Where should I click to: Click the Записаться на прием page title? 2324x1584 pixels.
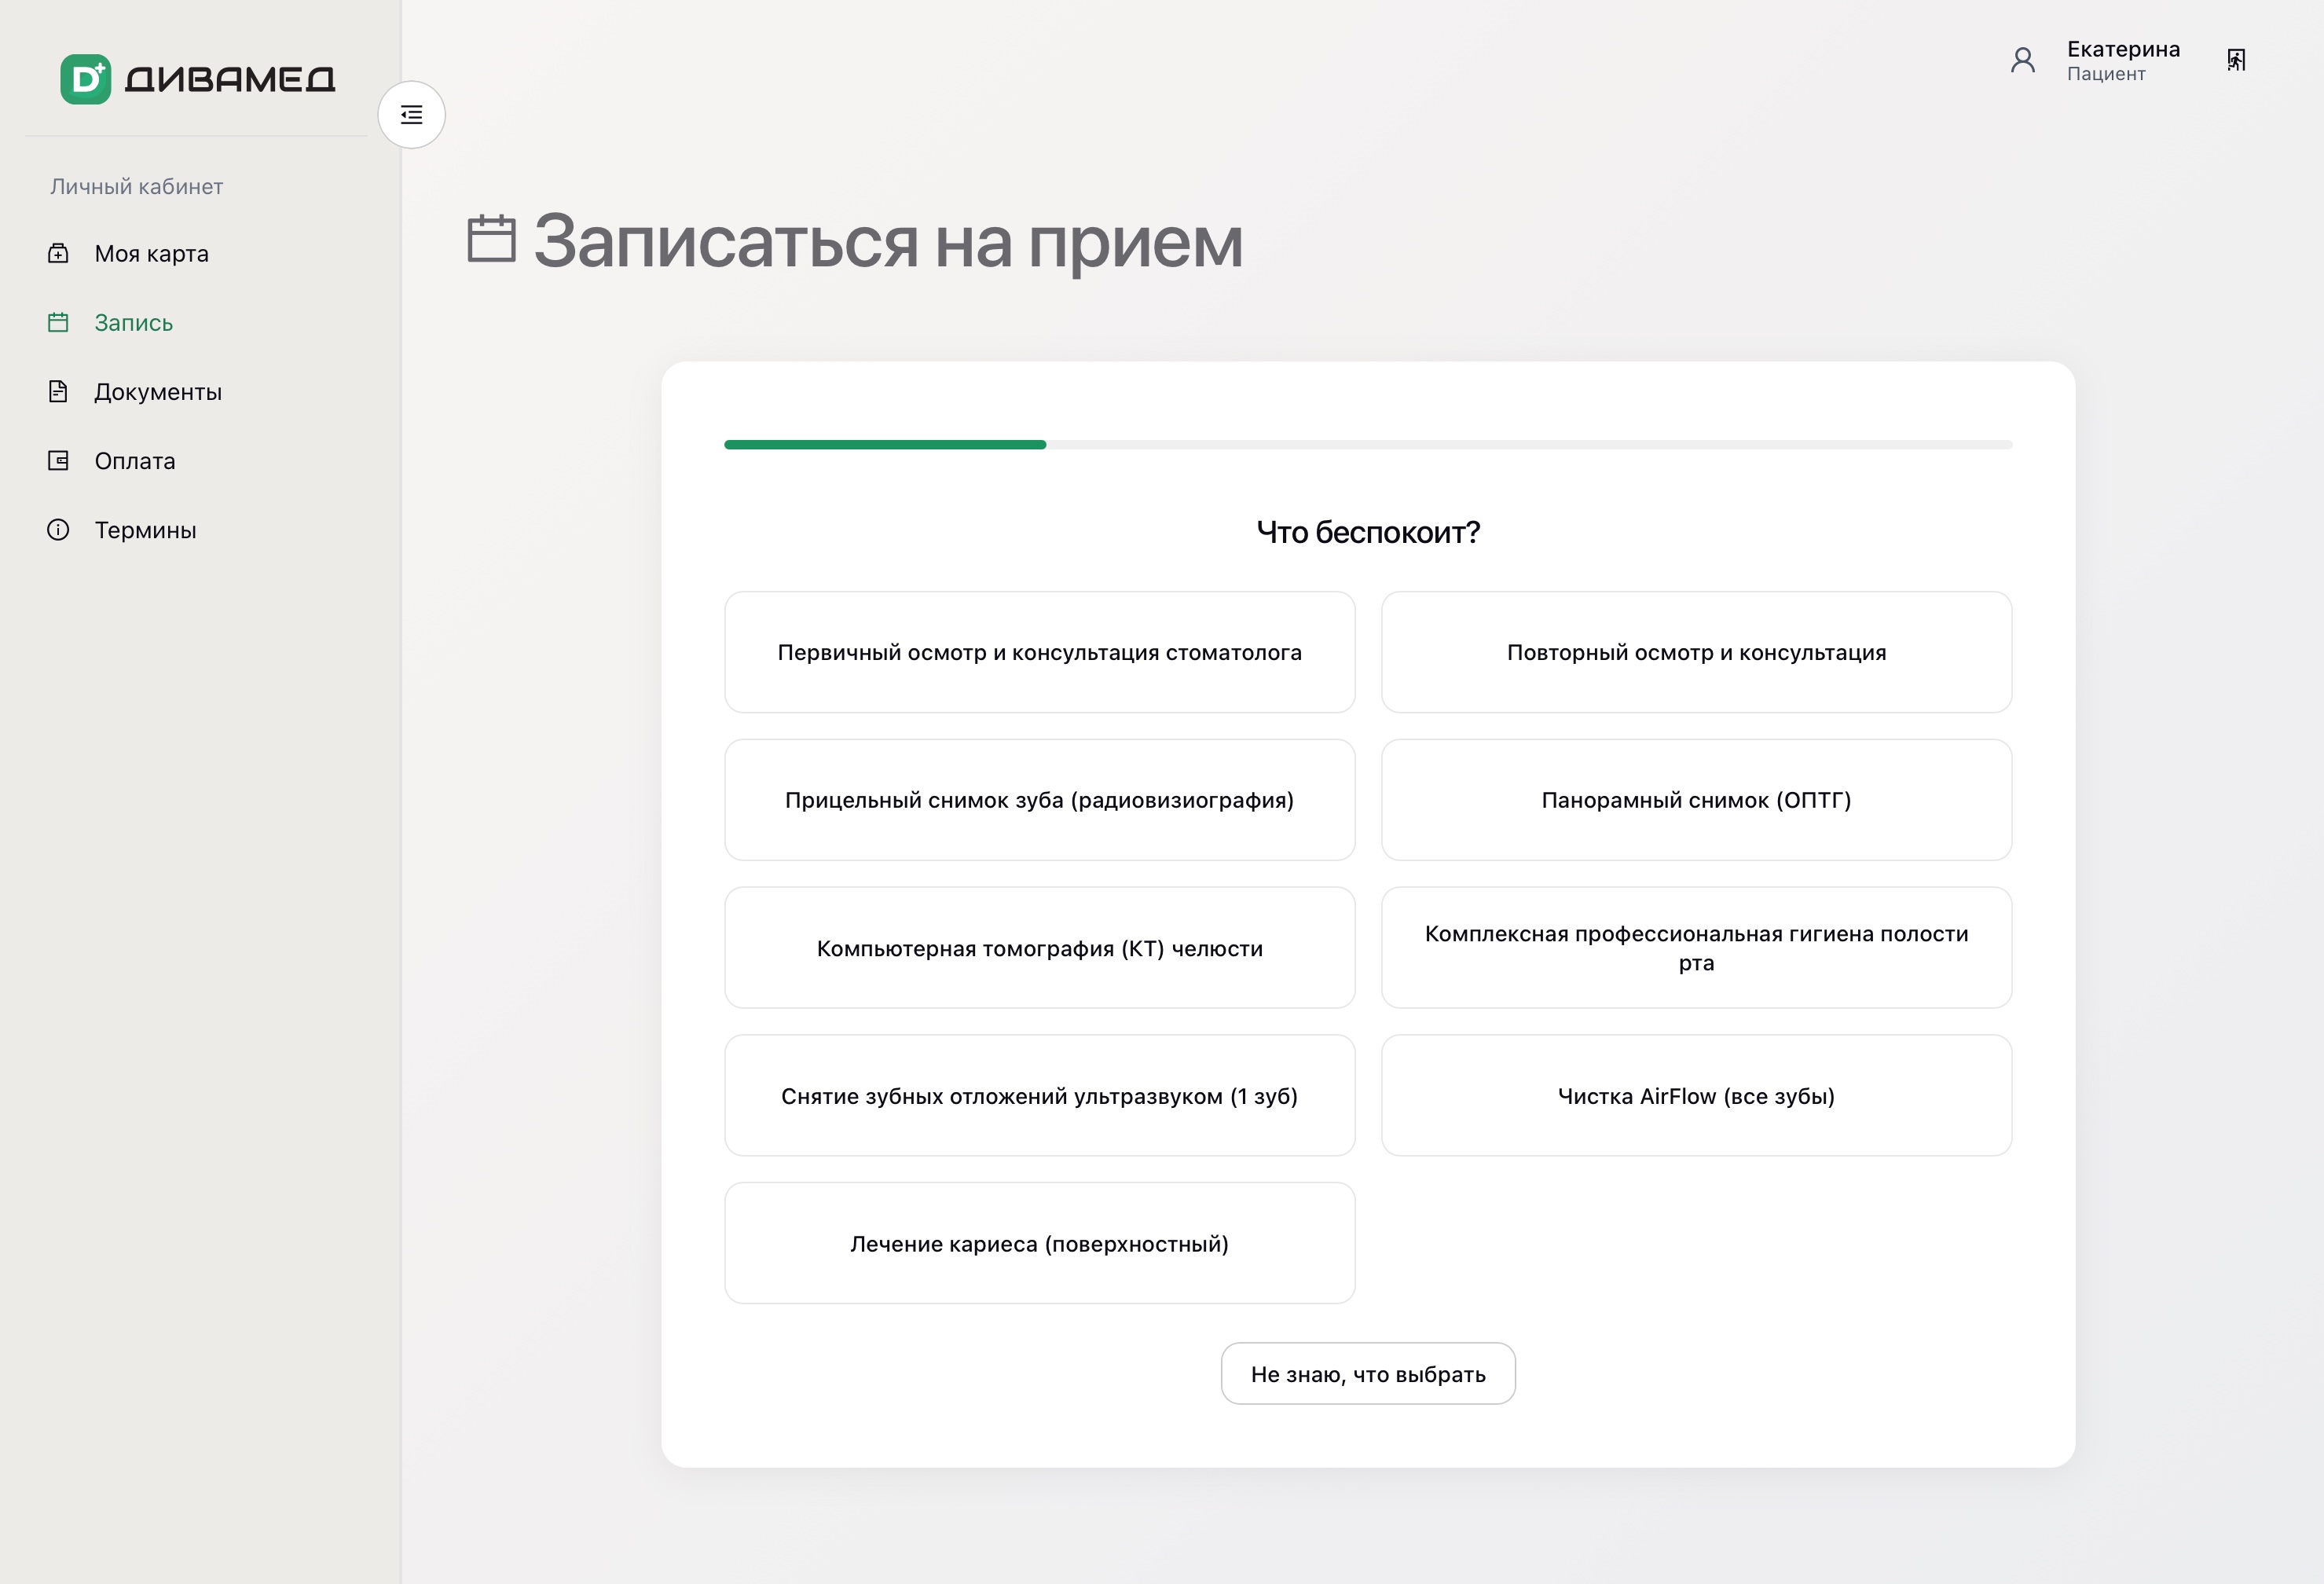(x=888, y=241)
